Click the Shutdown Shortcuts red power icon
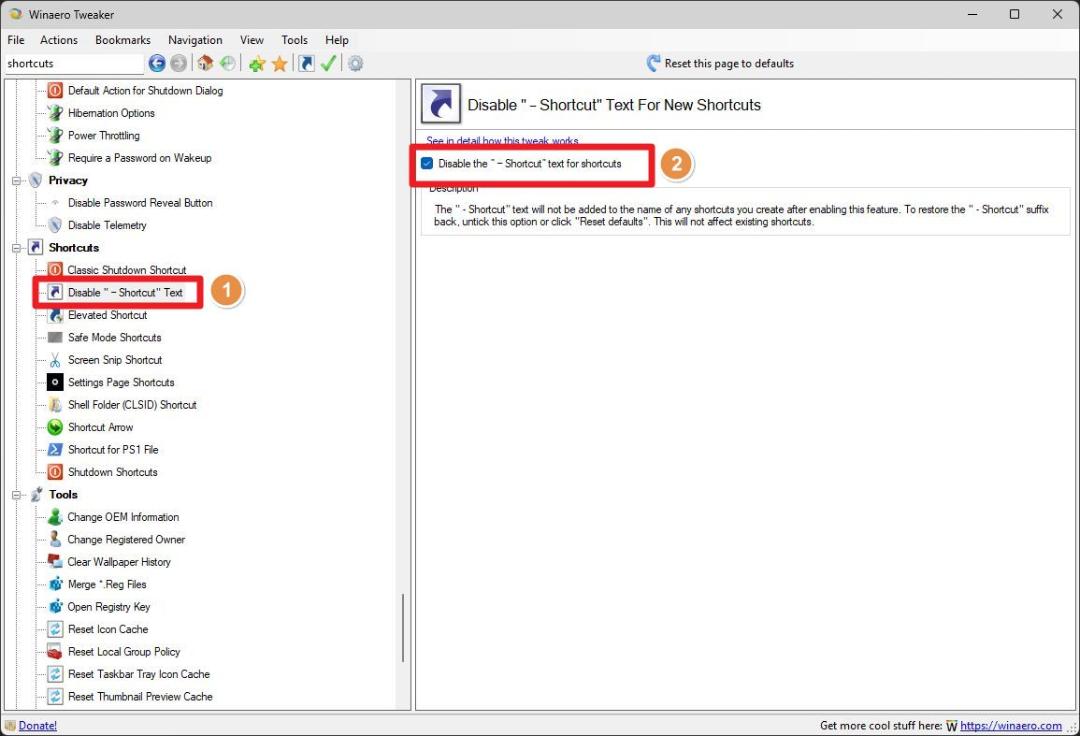The width and height of the screenshot is (1080, 736). coord(55,472)
